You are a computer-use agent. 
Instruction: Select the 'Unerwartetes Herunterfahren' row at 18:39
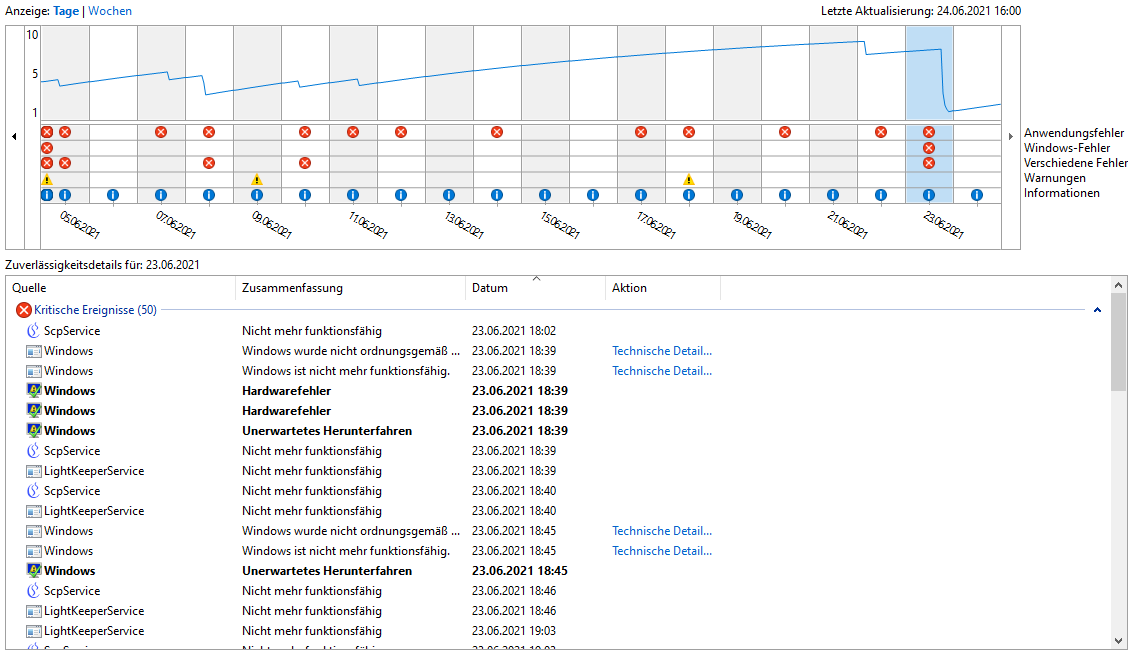click(x=556, y=431)
